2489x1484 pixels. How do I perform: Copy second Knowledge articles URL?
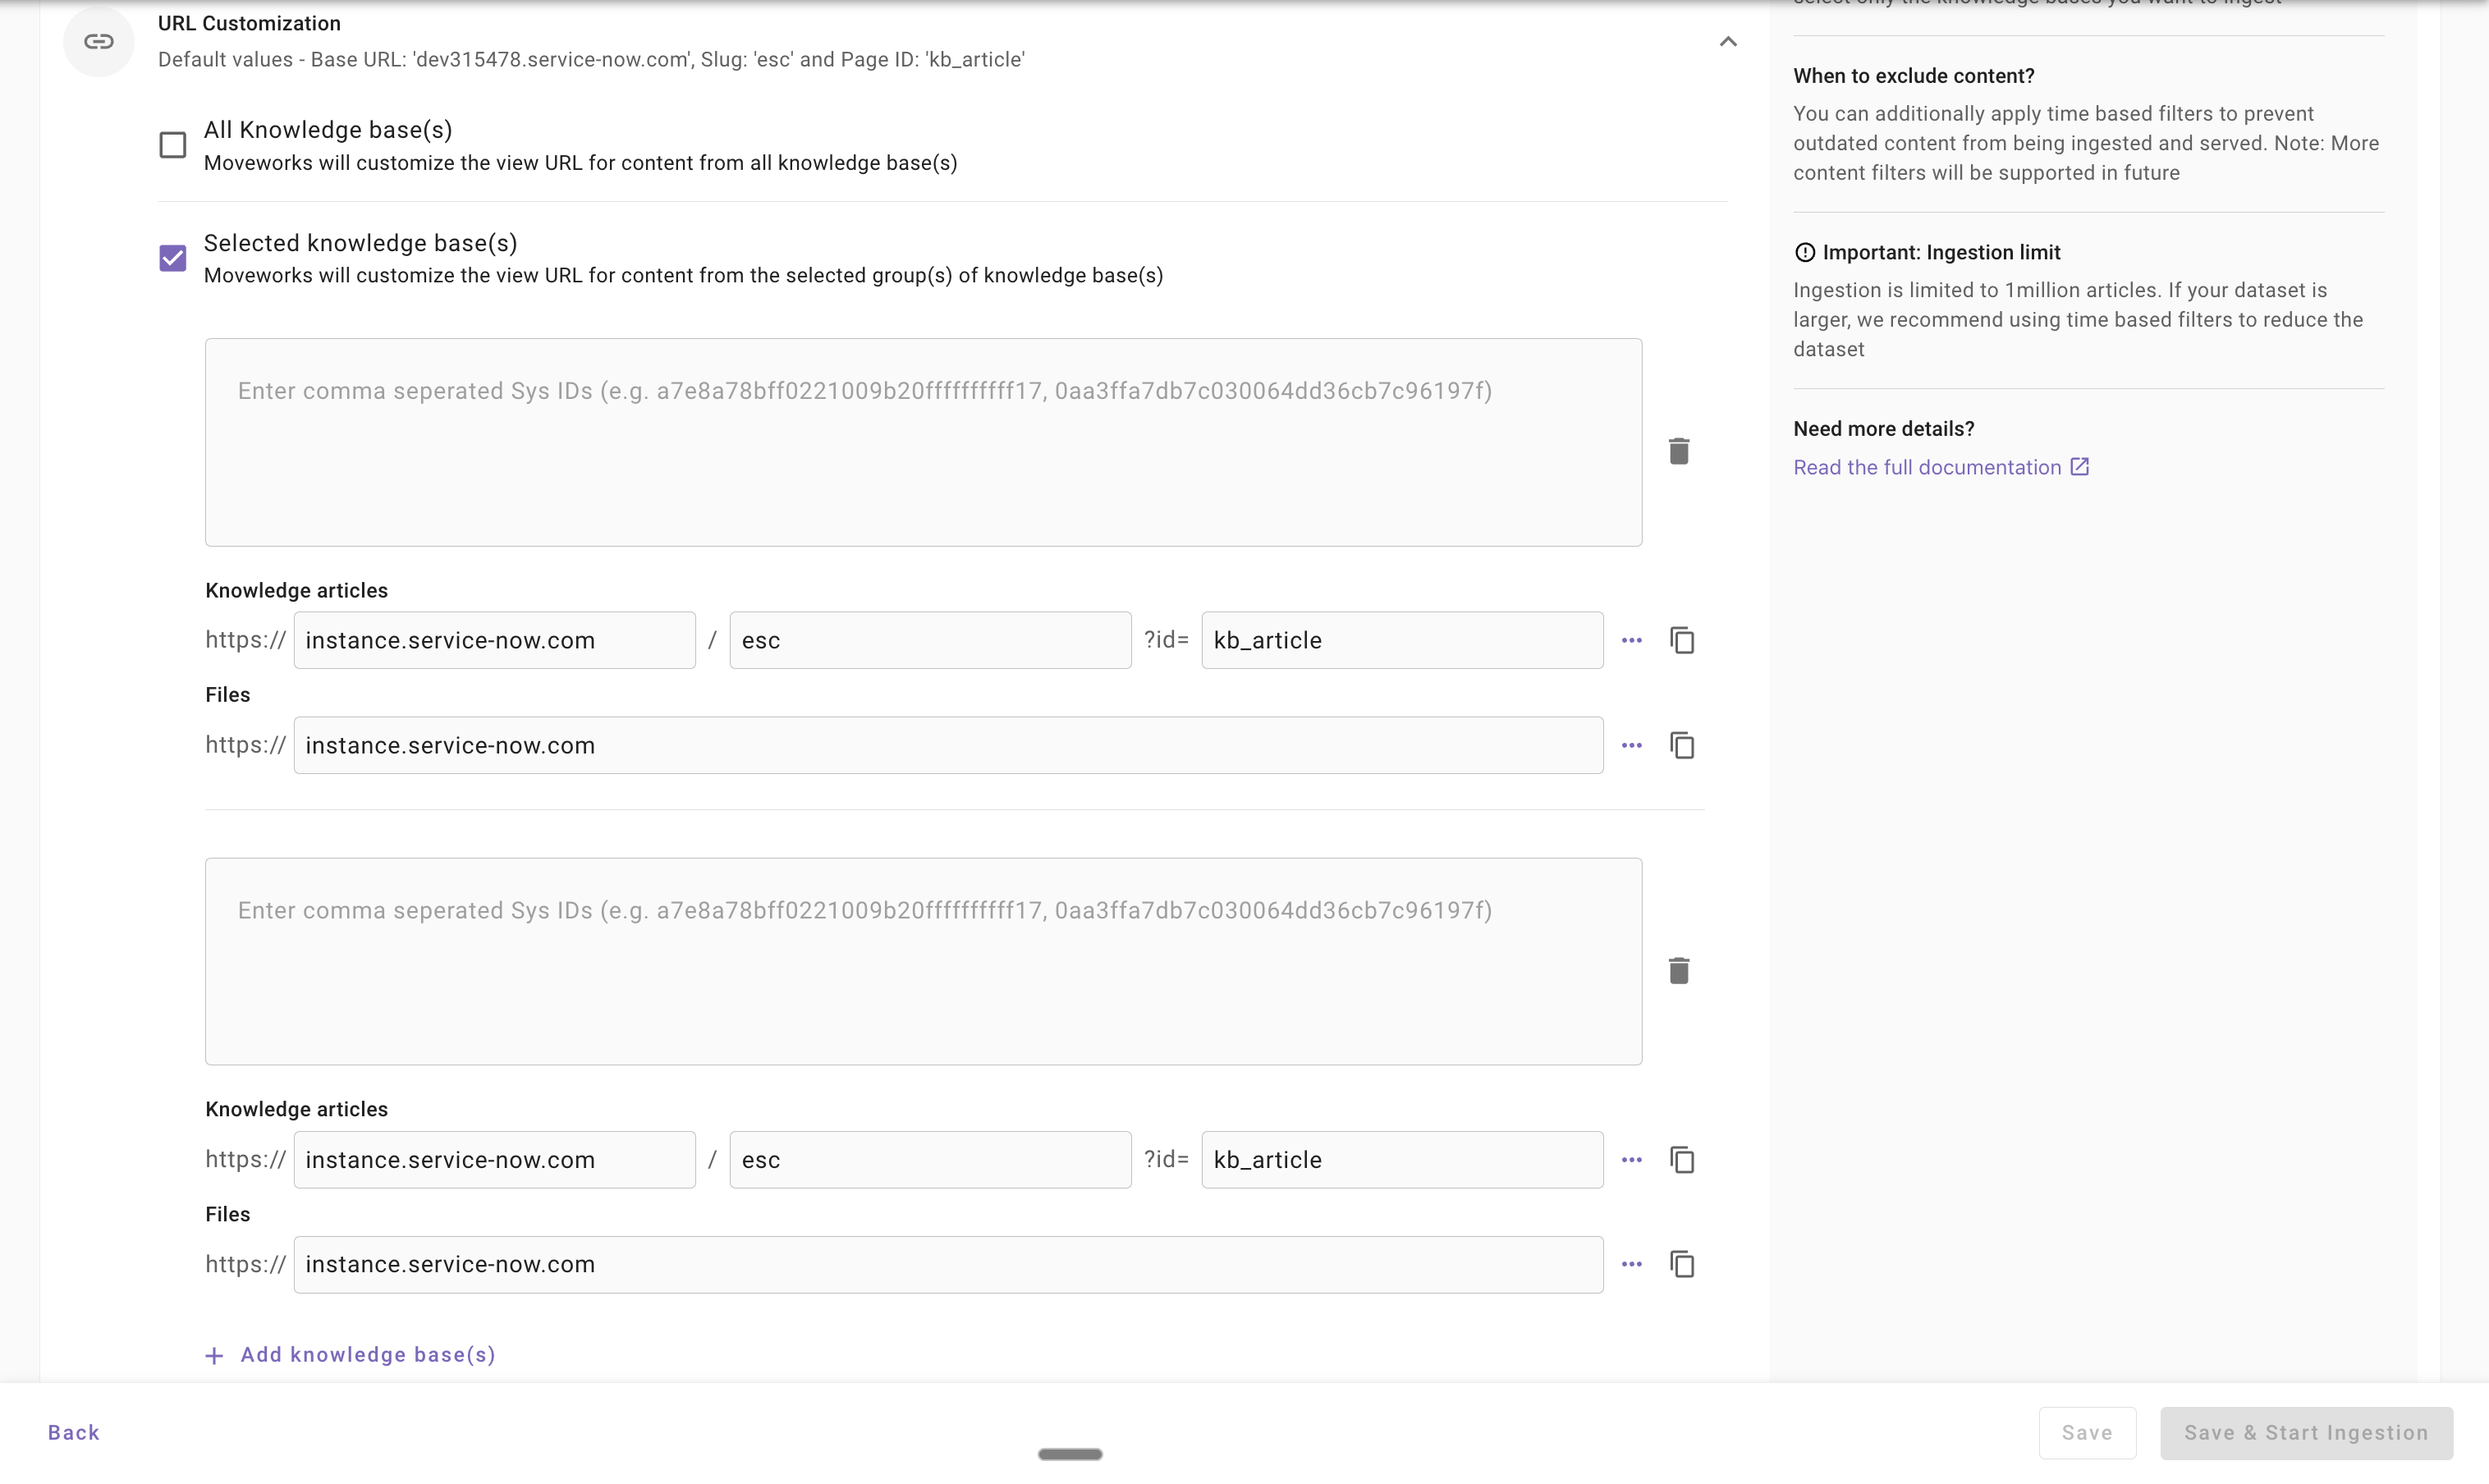pyautogui.click(x=1682, y=1160)
